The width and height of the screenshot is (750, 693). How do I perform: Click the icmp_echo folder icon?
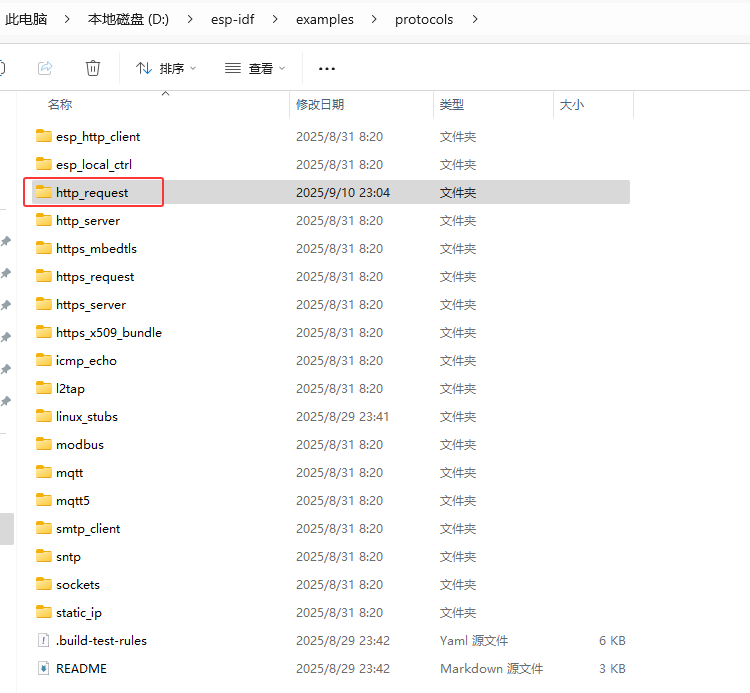pos(44,360)
